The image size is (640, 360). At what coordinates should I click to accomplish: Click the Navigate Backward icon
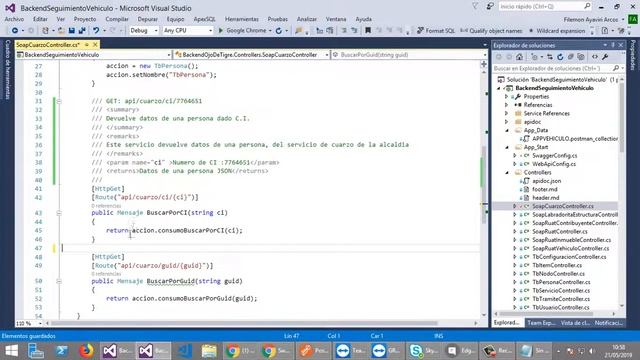15,31
